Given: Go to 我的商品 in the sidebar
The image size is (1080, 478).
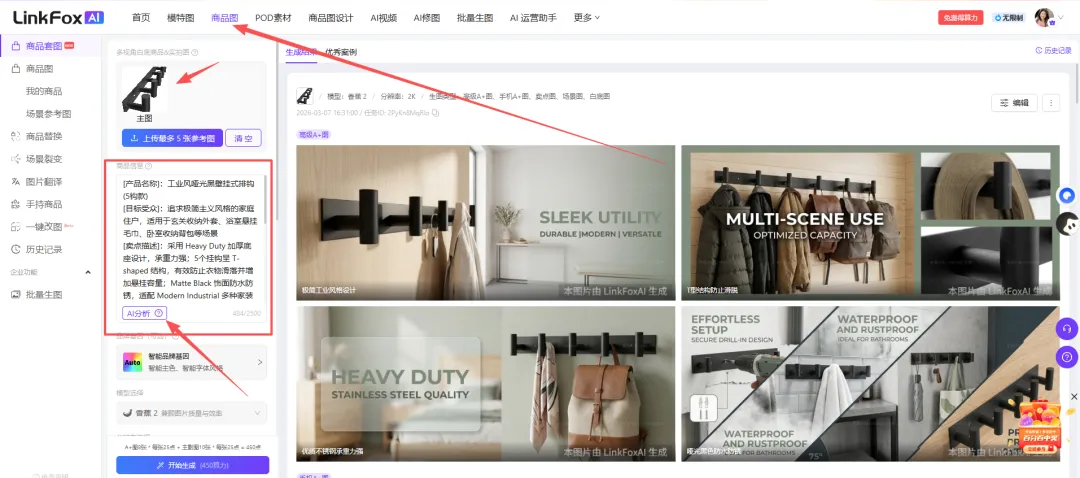Looking at the screenshot, I should pos(43,91).
